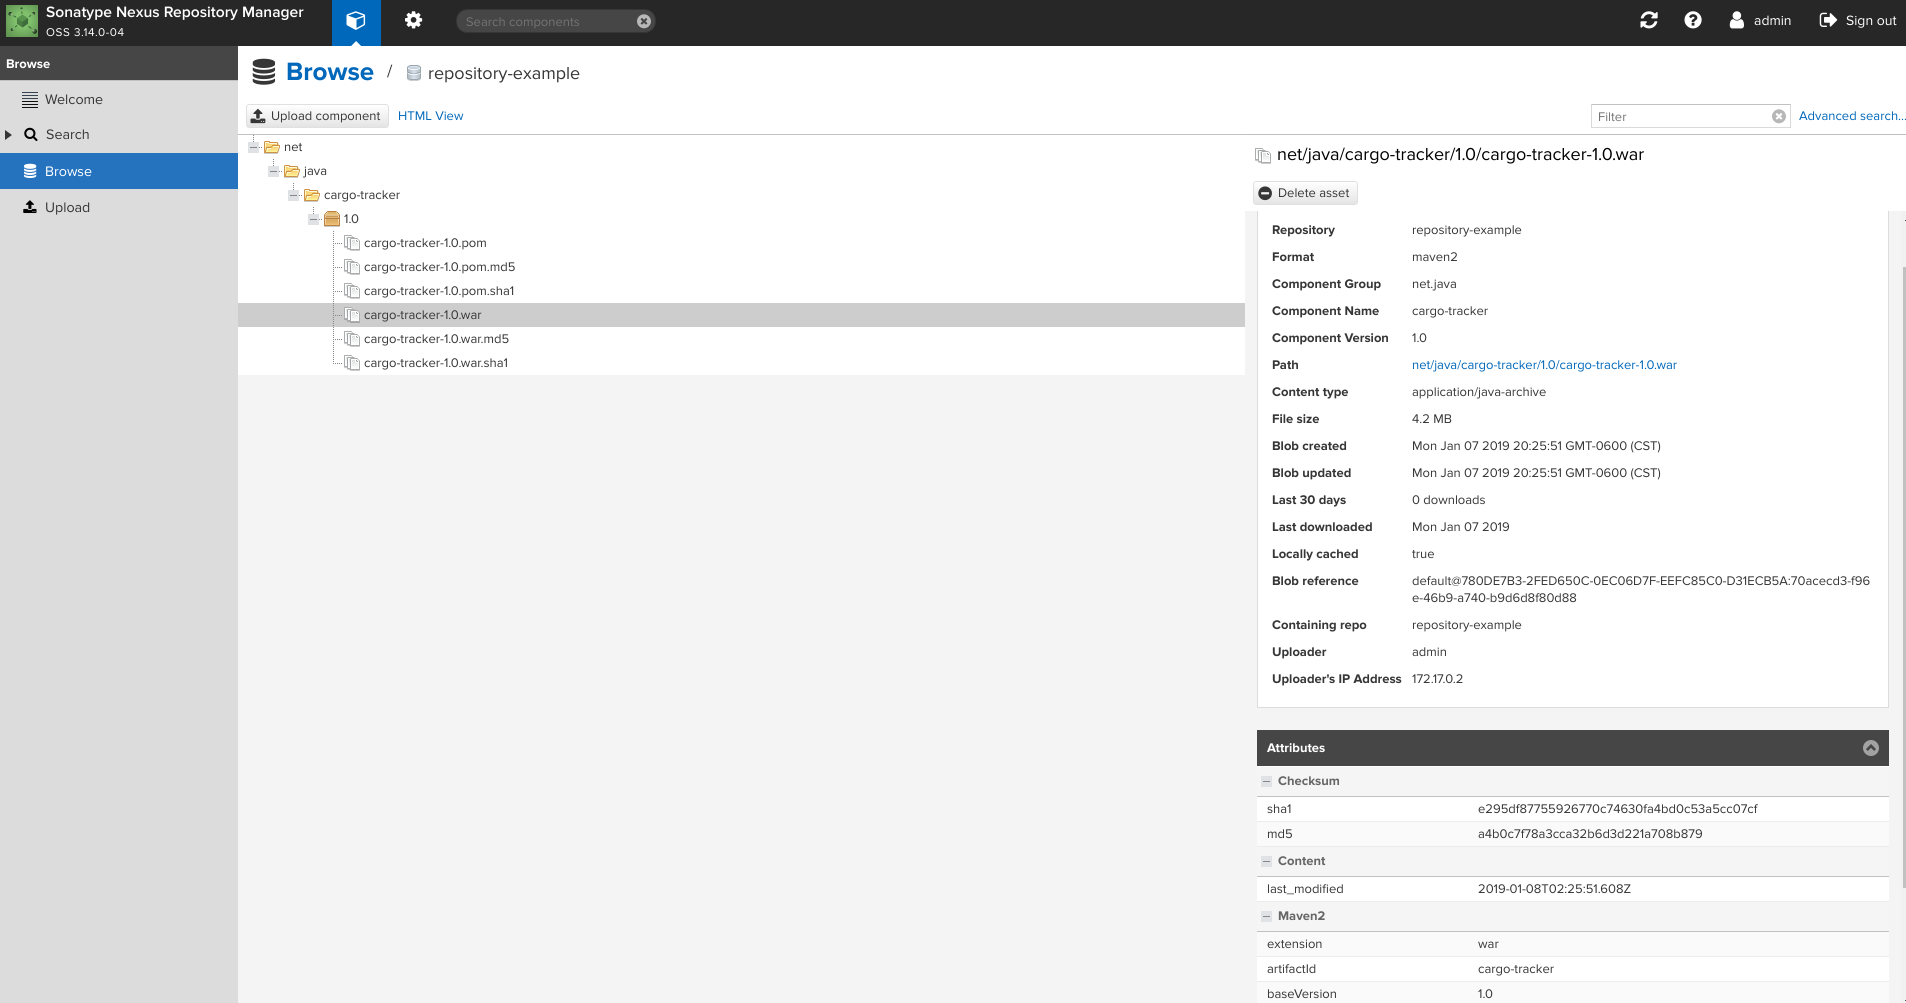Select Browse in the sidebar
Image resolution: width=1906 pixels, height=1003 pixels.
click(119, 171)
